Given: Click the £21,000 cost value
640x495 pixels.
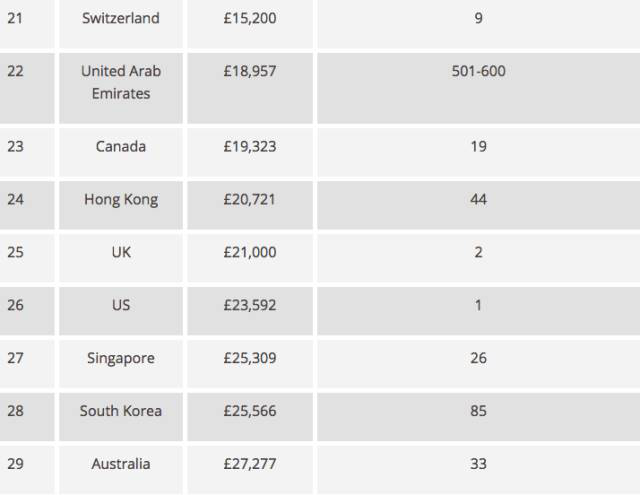Looking at the screenshot, I should pyautogui.click(x=250, y=253).
